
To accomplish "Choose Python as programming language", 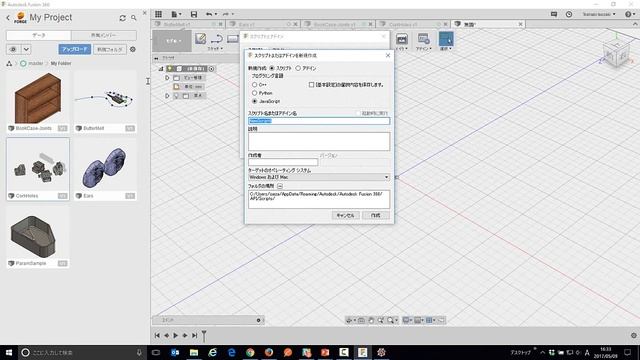I will point(255,93).
